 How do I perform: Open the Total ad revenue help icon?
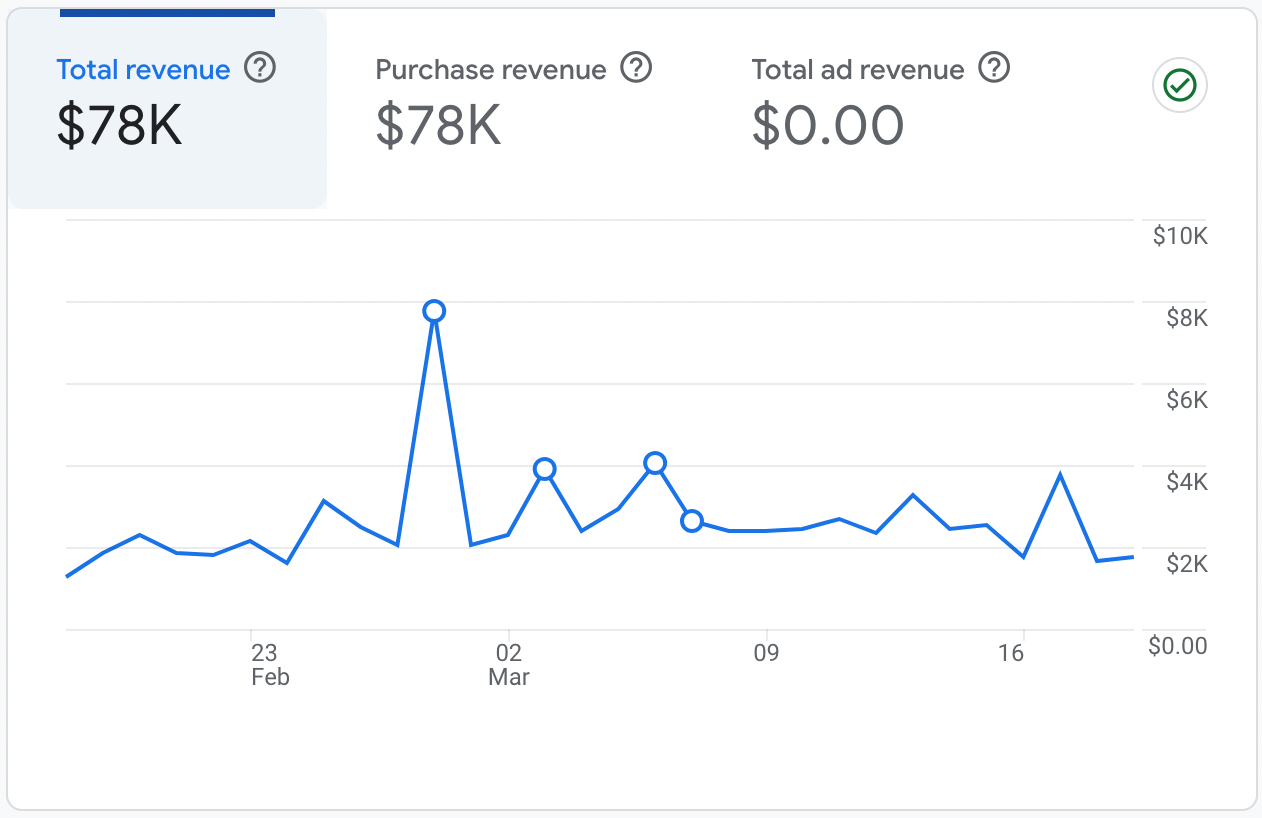(995, 69)
